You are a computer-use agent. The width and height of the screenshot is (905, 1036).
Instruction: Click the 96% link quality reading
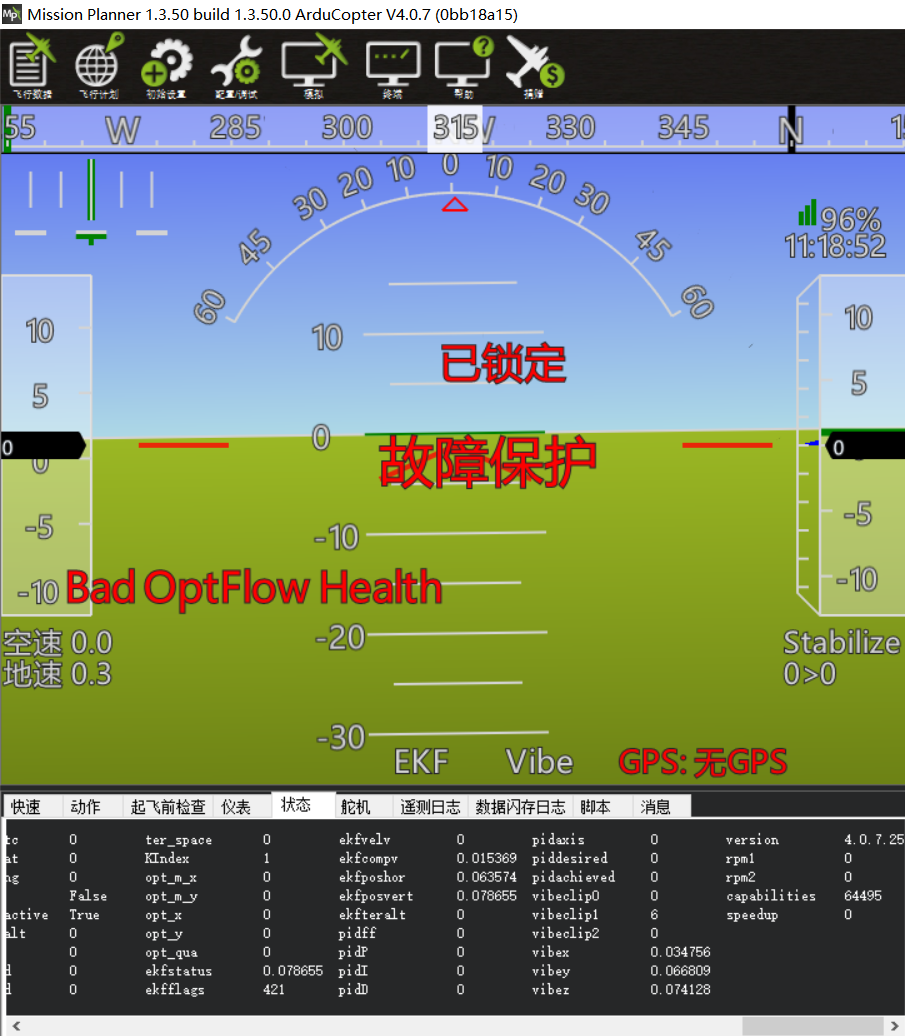pos(851,219)
